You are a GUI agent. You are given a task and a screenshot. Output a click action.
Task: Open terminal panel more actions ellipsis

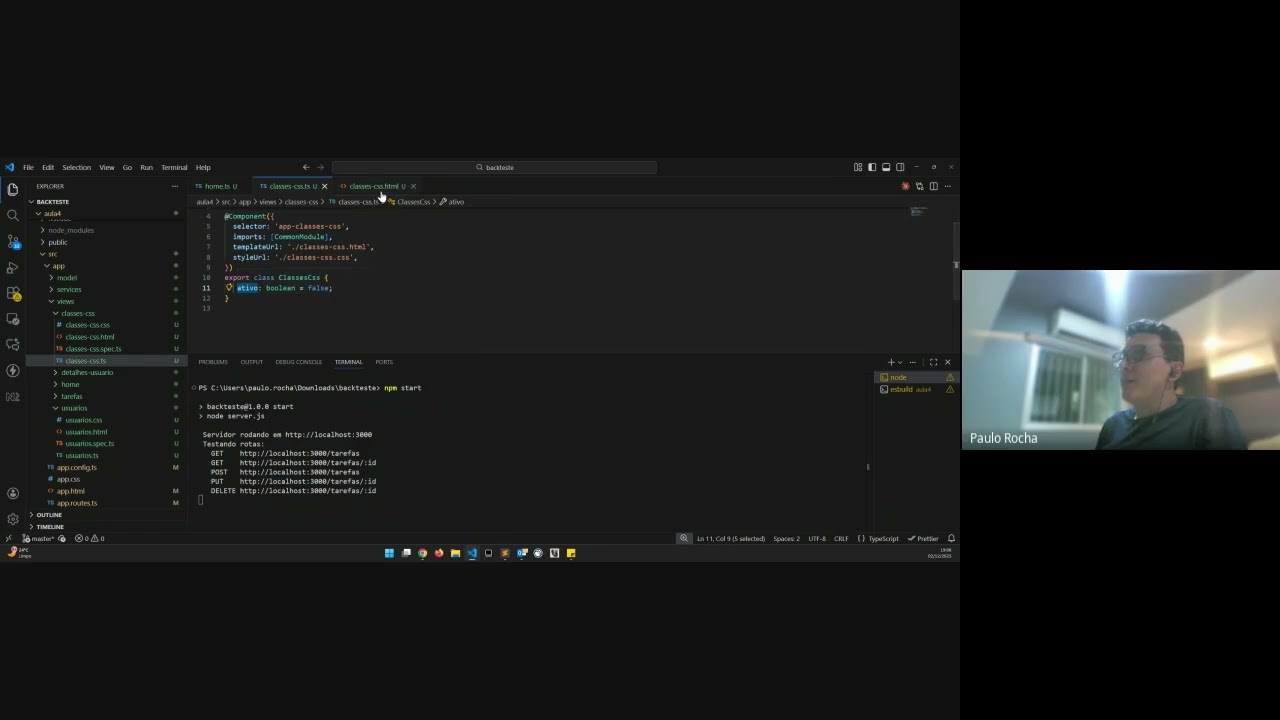tap(912, 362)
